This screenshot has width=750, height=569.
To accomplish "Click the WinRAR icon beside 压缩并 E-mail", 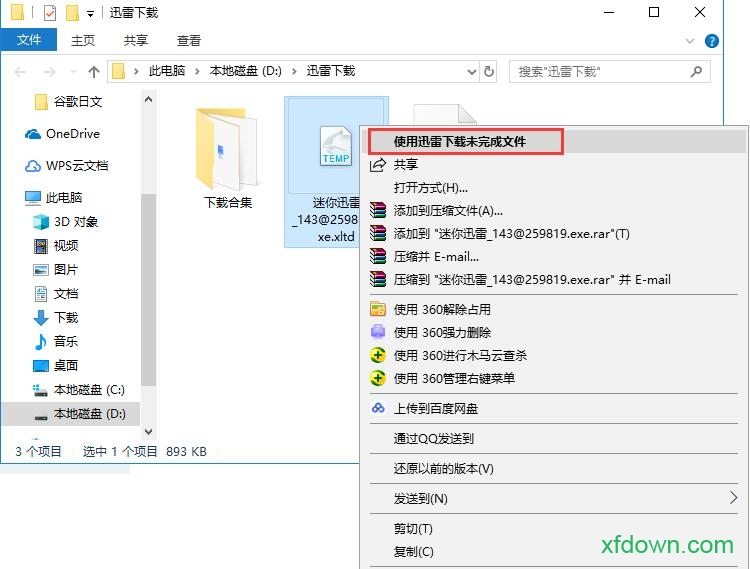I will [377, 256].
